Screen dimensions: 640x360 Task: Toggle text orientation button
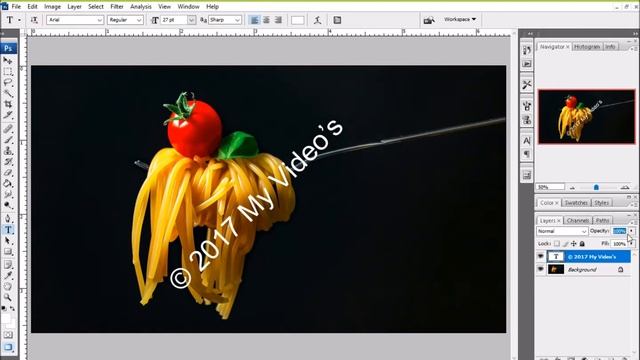coord(34,20)
